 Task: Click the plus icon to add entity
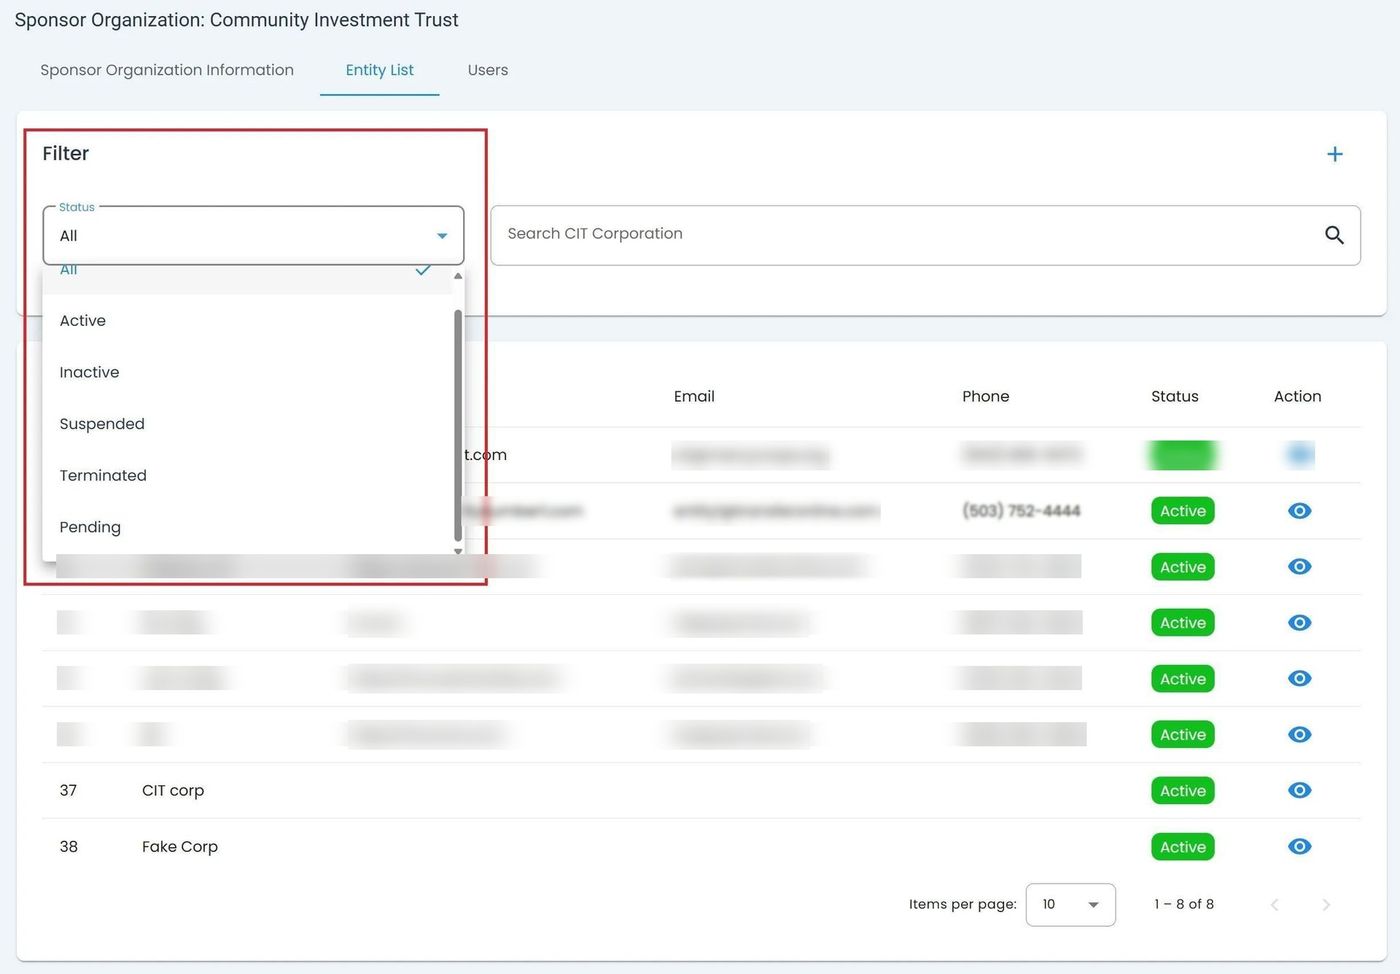coord(1334,154)
